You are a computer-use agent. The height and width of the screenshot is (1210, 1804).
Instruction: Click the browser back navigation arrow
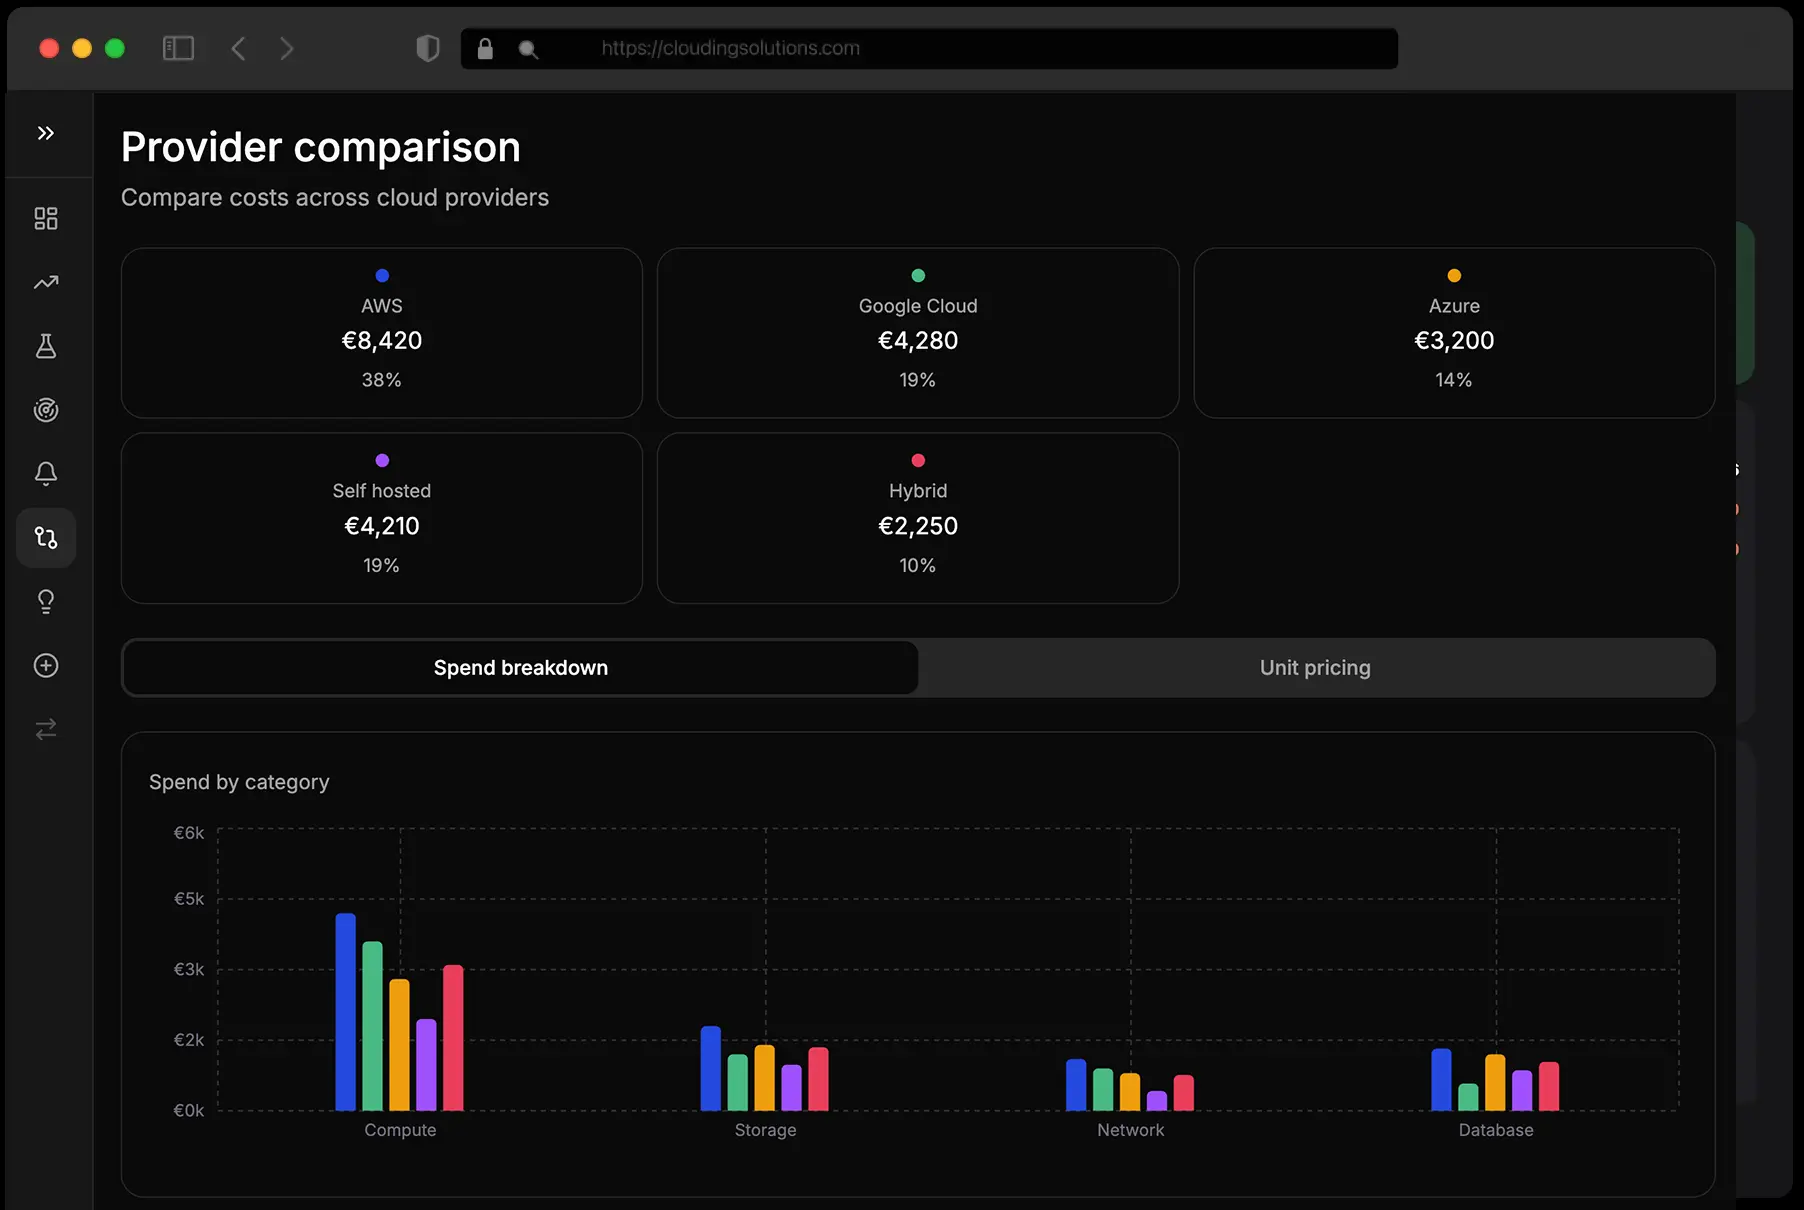(x=239, y=48)
